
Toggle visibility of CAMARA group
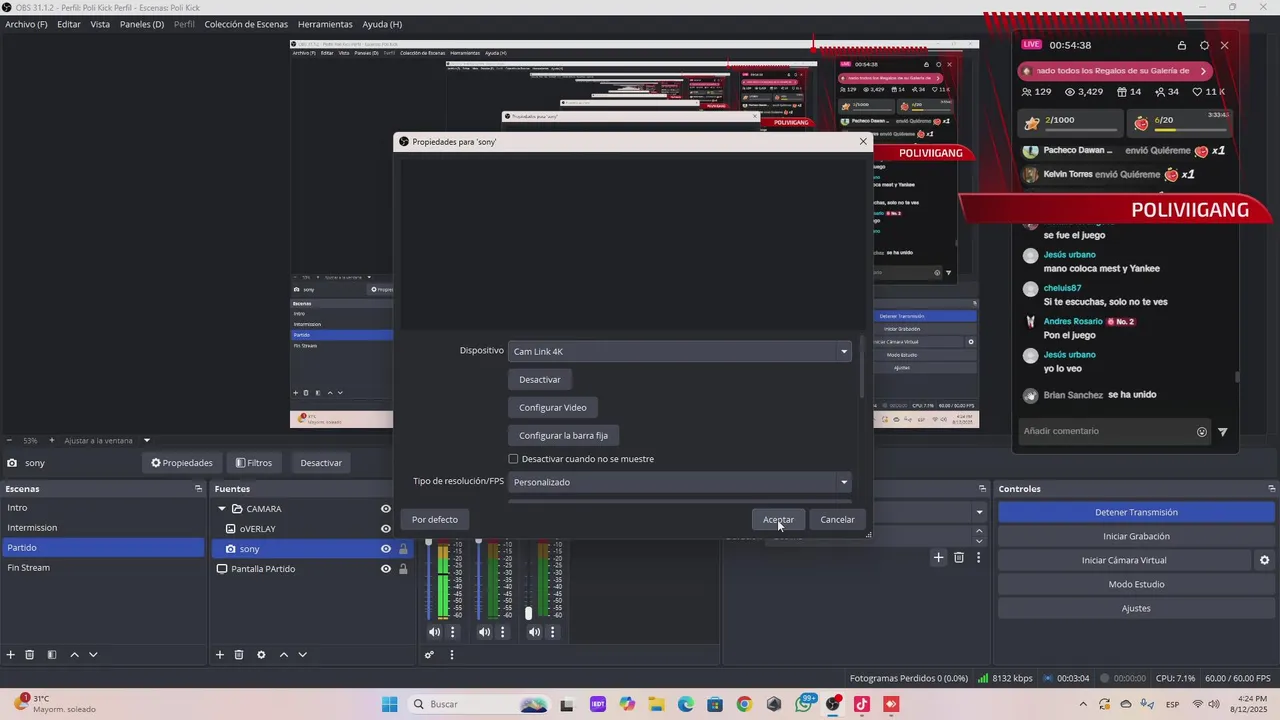tap(386, 509)
